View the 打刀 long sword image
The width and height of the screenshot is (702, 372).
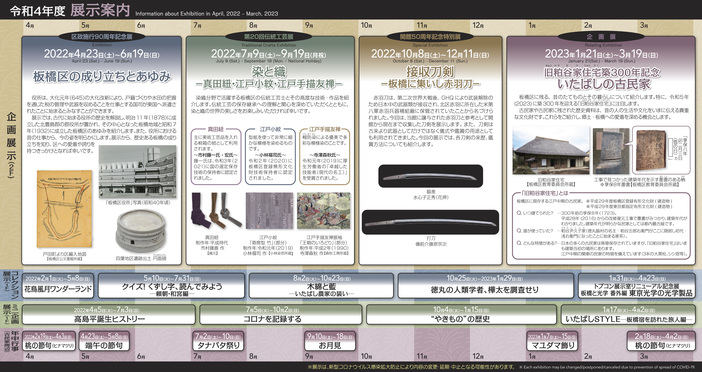(430, 222)
